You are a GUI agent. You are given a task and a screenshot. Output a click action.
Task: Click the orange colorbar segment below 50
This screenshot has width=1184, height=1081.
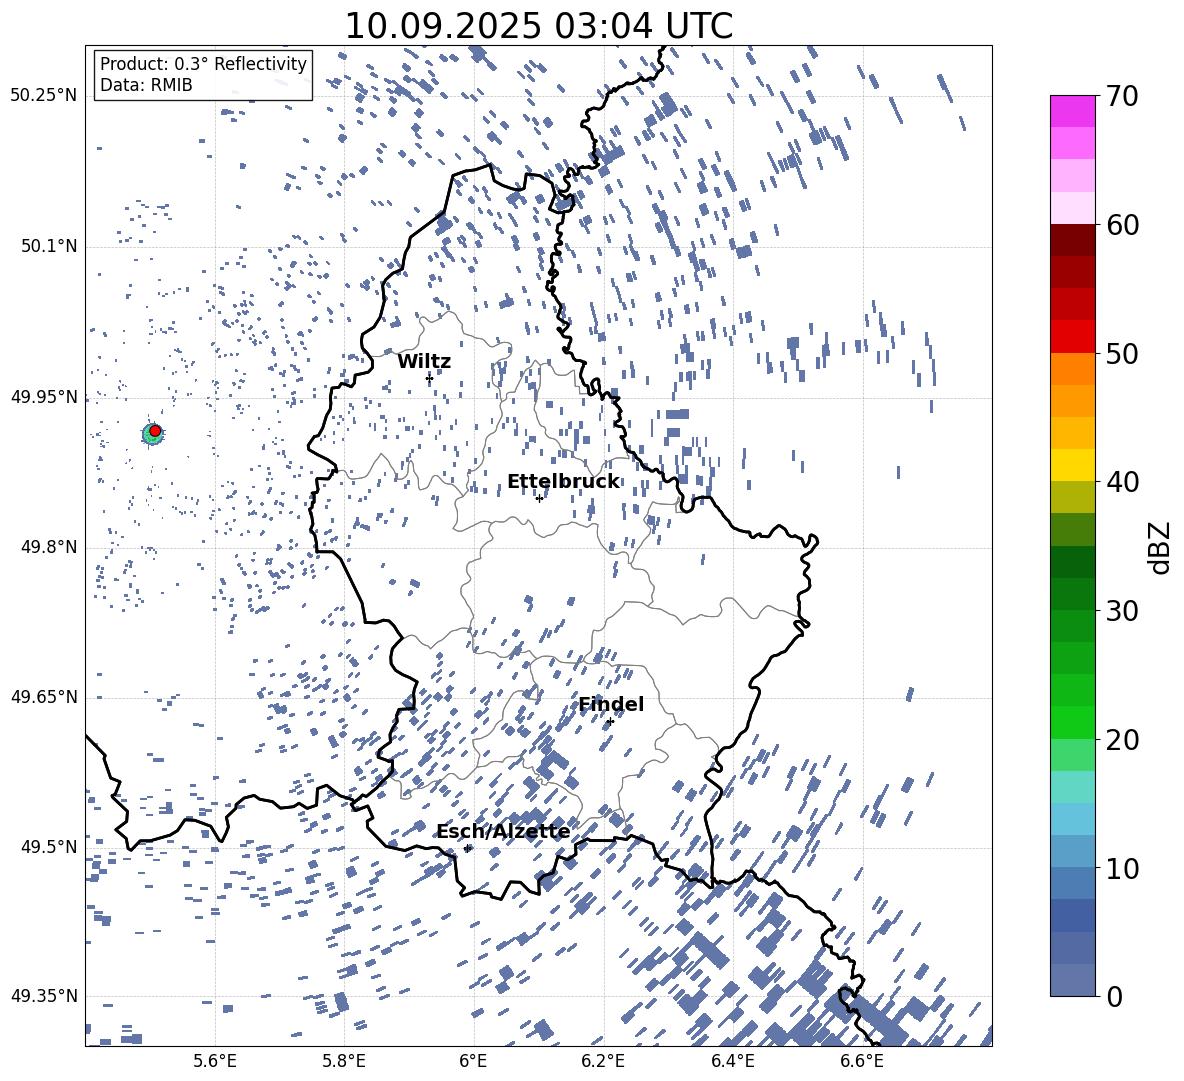(x=1072, y=369)
